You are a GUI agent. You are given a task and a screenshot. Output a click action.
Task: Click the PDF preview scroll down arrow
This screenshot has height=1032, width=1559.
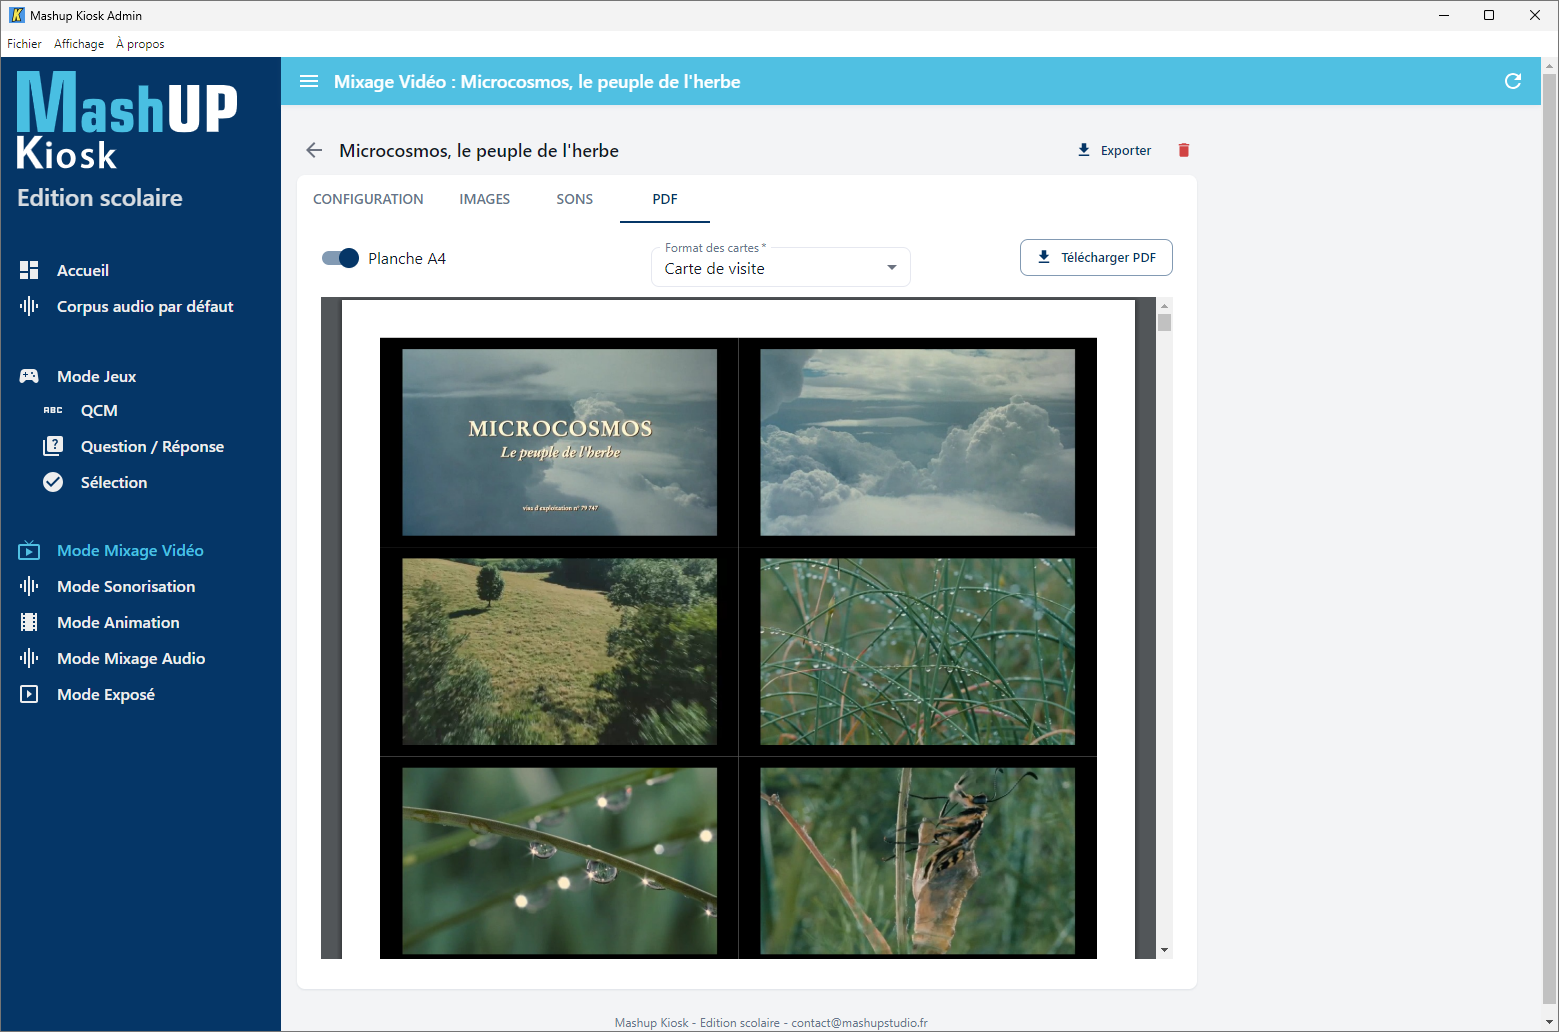pos(1164,950)
